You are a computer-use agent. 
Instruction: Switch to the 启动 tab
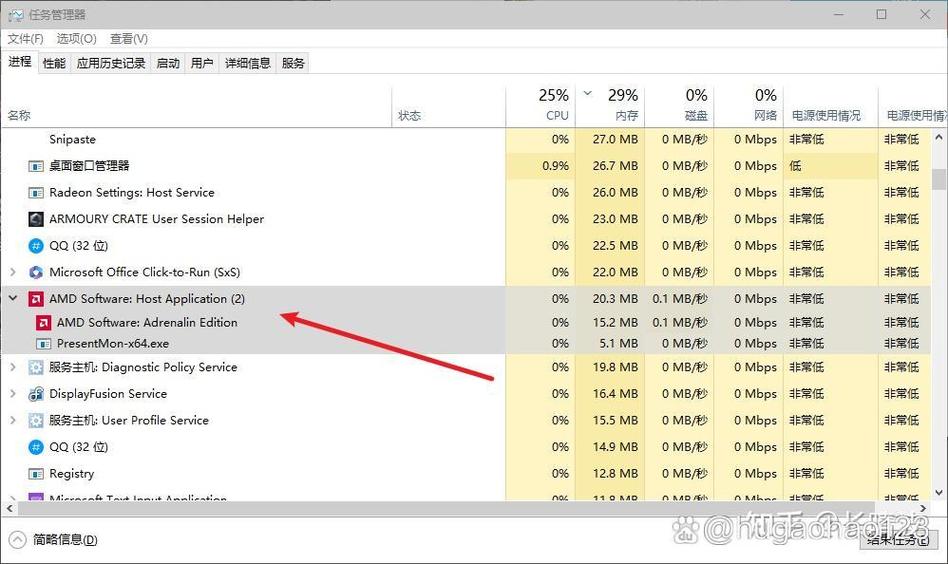click(168, 63)
